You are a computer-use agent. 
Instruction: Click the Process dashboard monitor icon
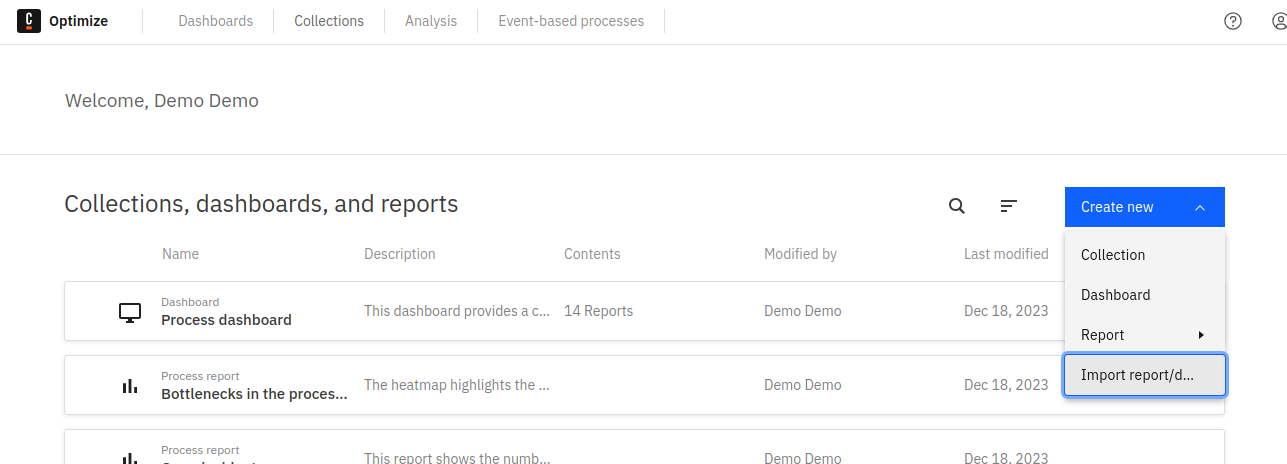(129, 312)
